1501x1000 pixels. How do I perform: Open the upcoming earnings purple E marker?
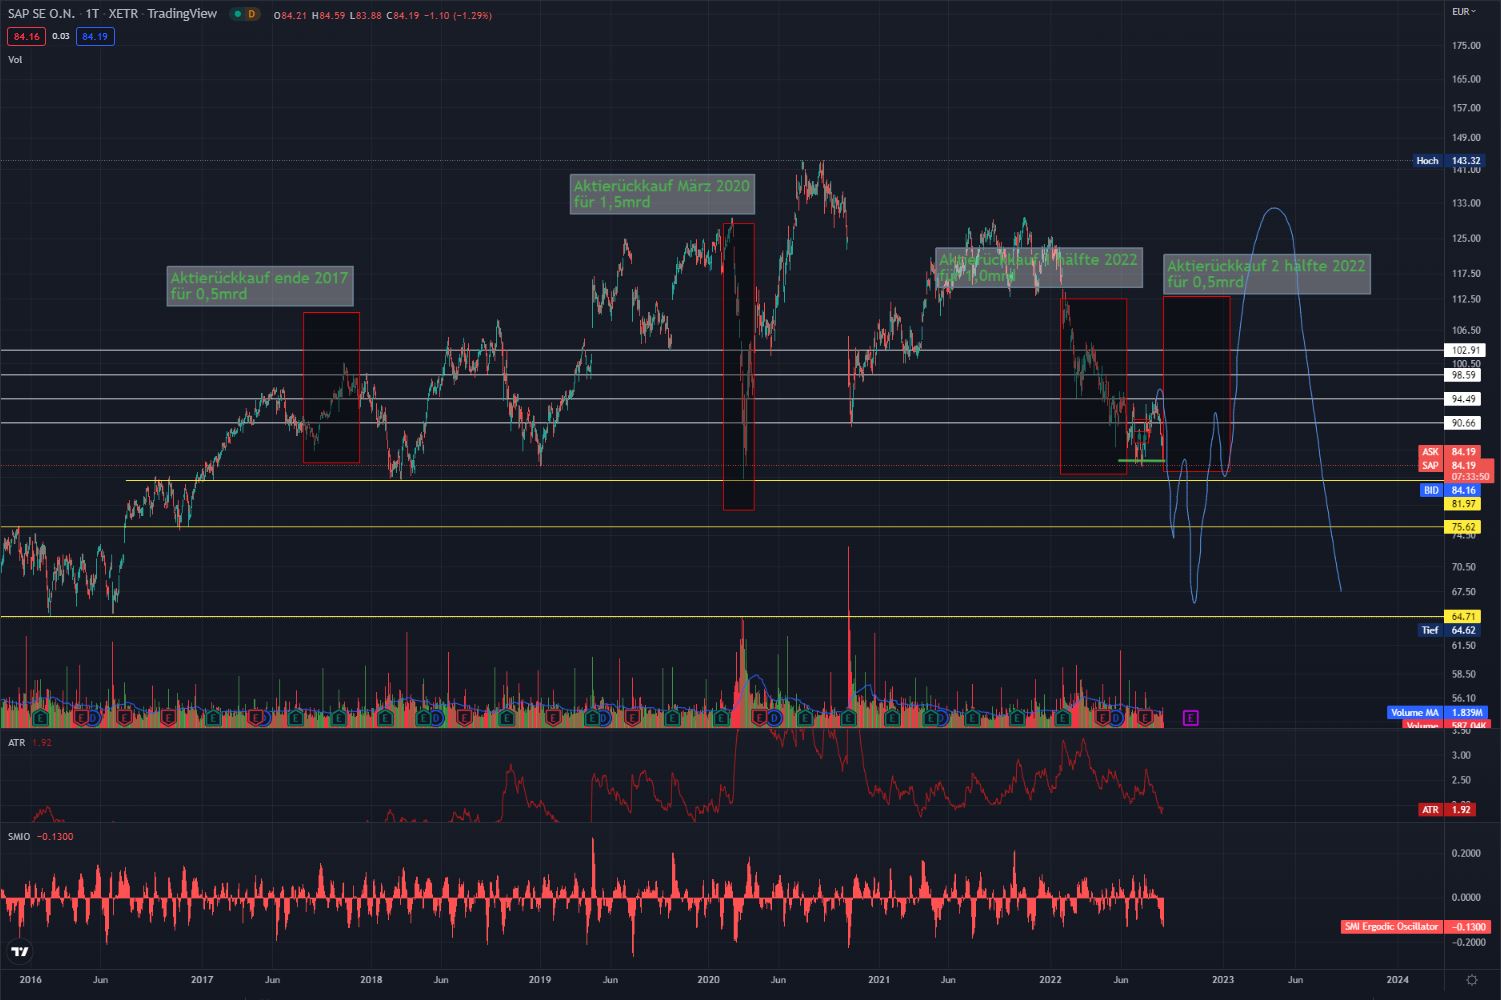[1190, 718]
